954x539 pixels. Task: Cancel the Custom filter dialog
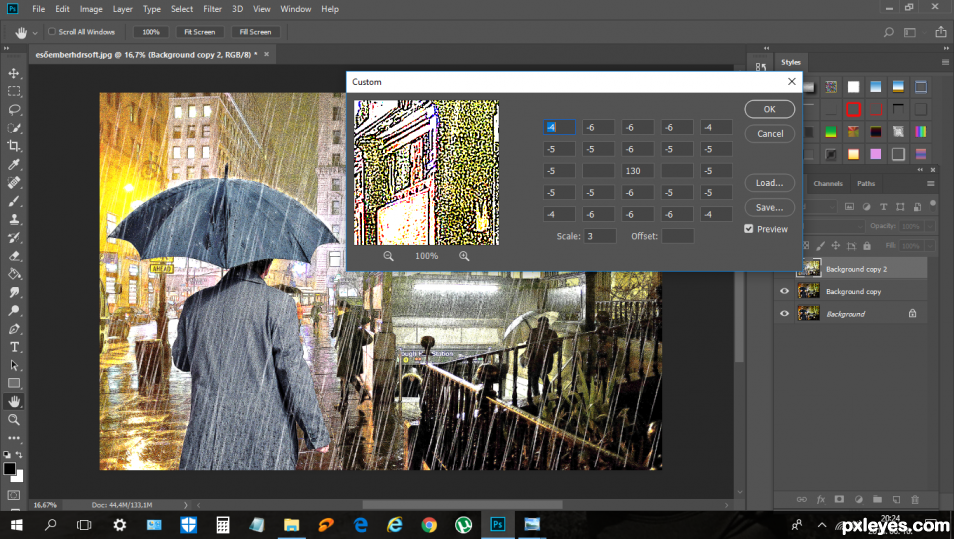click(x=770, y=133)
